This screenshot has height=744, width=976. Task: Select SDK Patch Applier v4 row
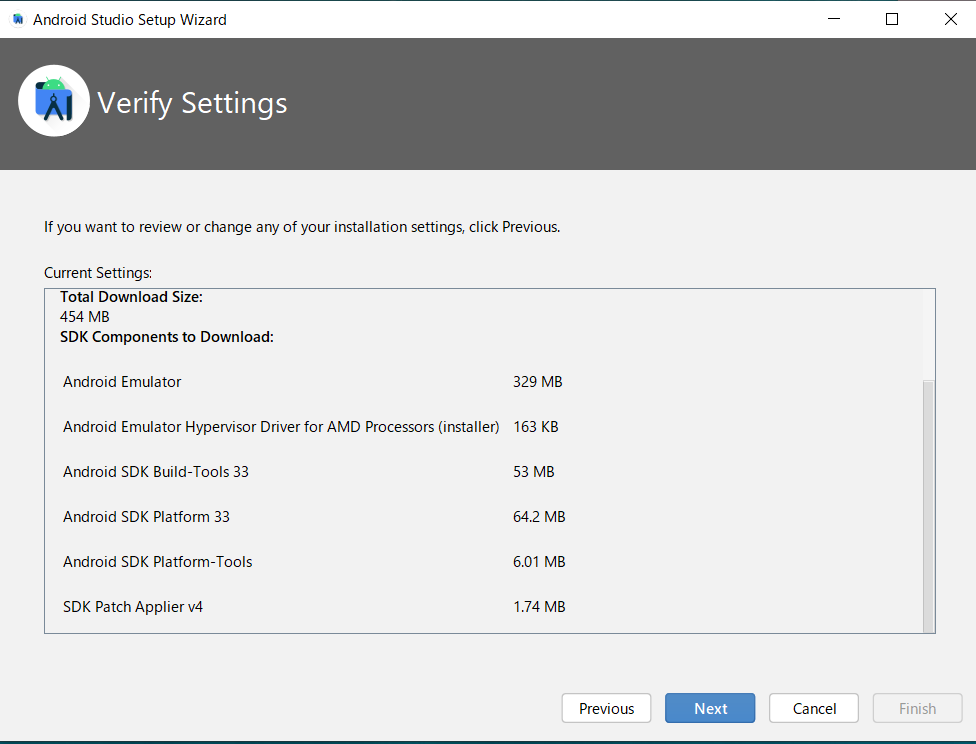tap(312, 606)
